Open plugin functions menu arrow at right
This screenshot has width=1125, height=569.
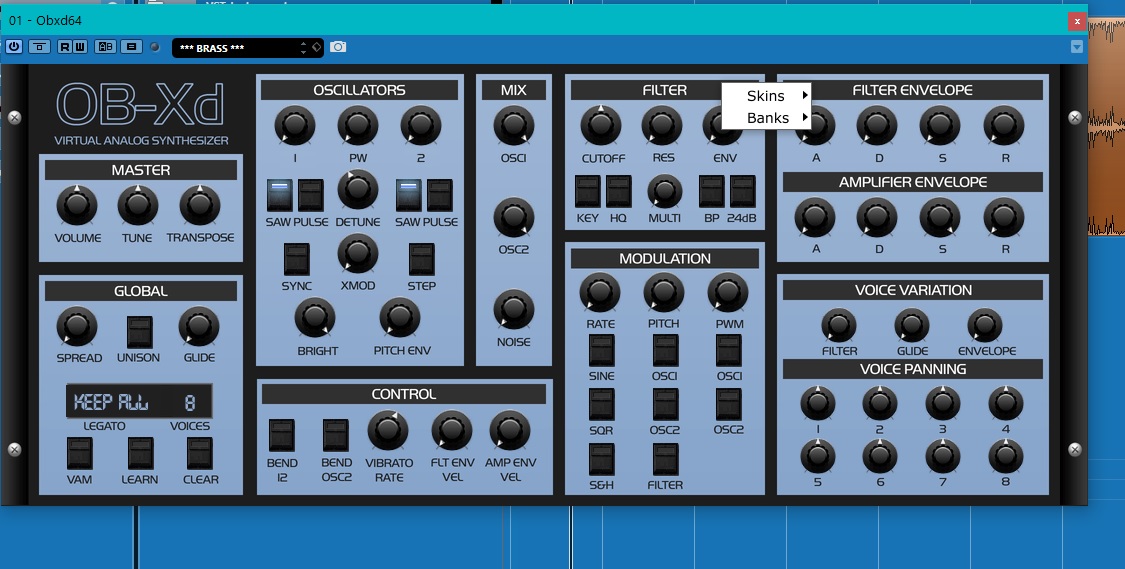pyautogui.click(x=1076, y=47)
